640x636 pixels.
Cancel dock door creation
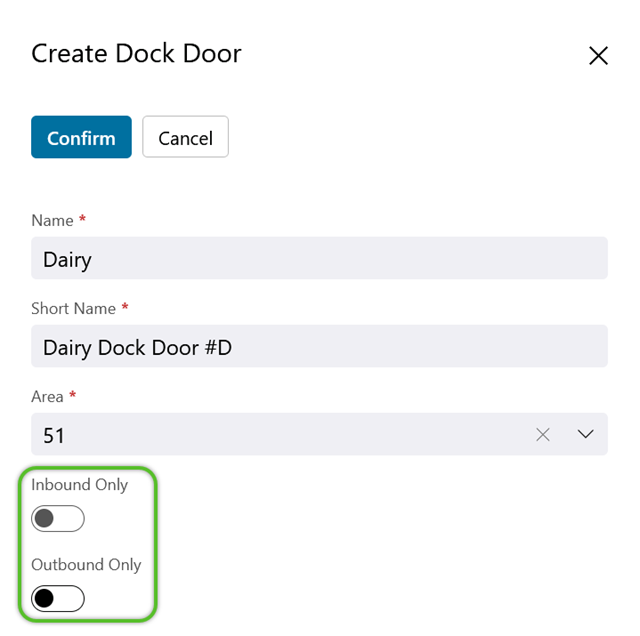click(x=185, y=137)
